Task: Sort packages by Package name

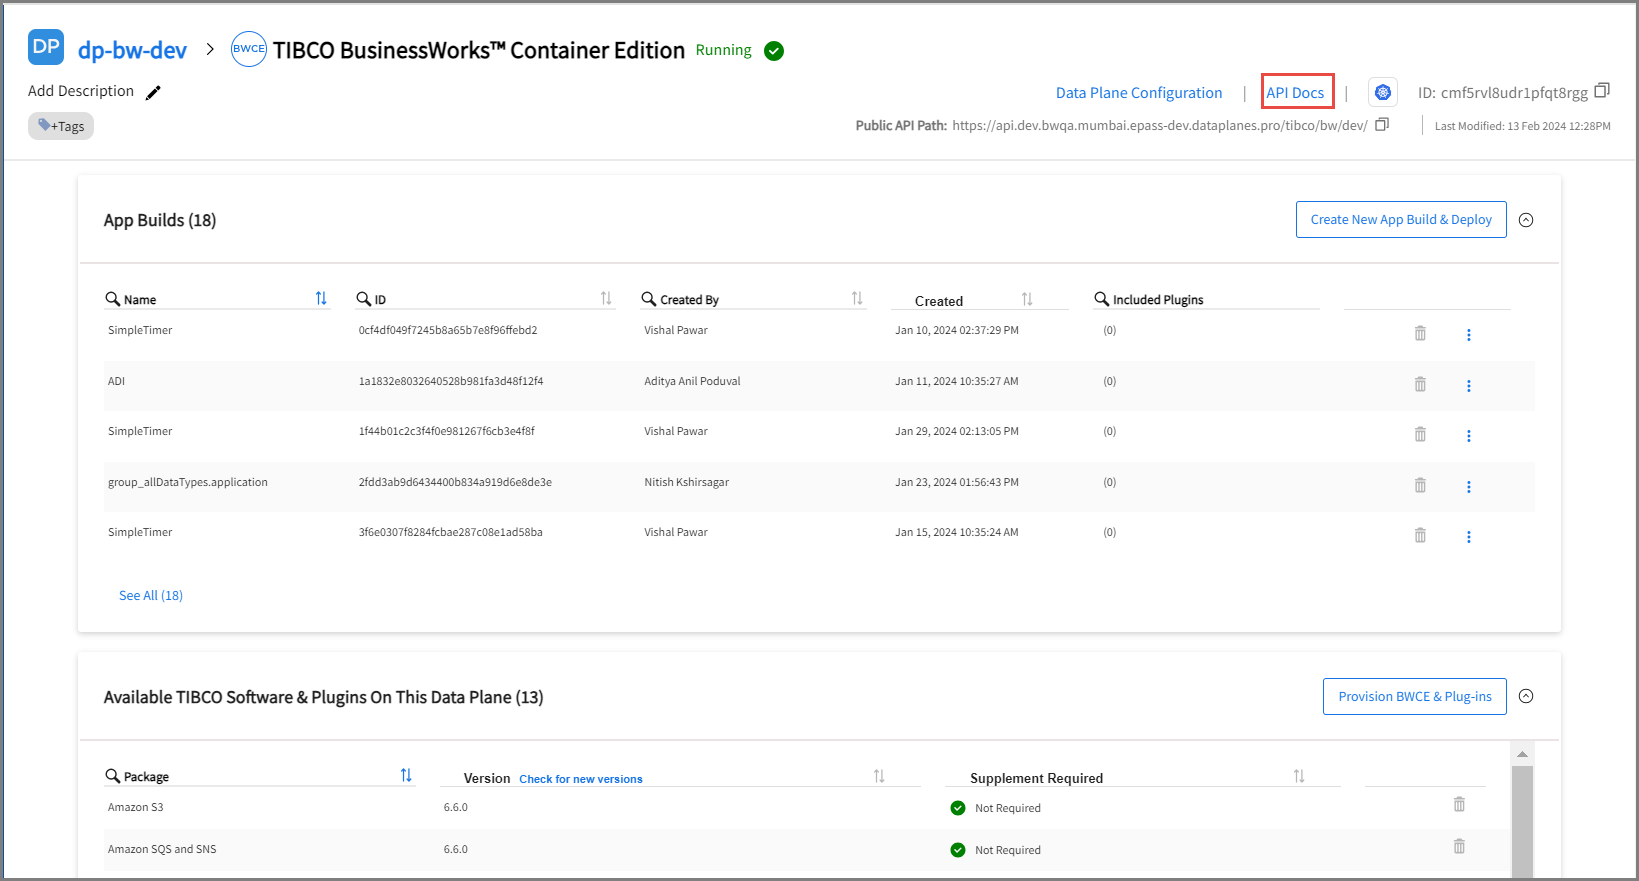Action: [x=406, y=775]
